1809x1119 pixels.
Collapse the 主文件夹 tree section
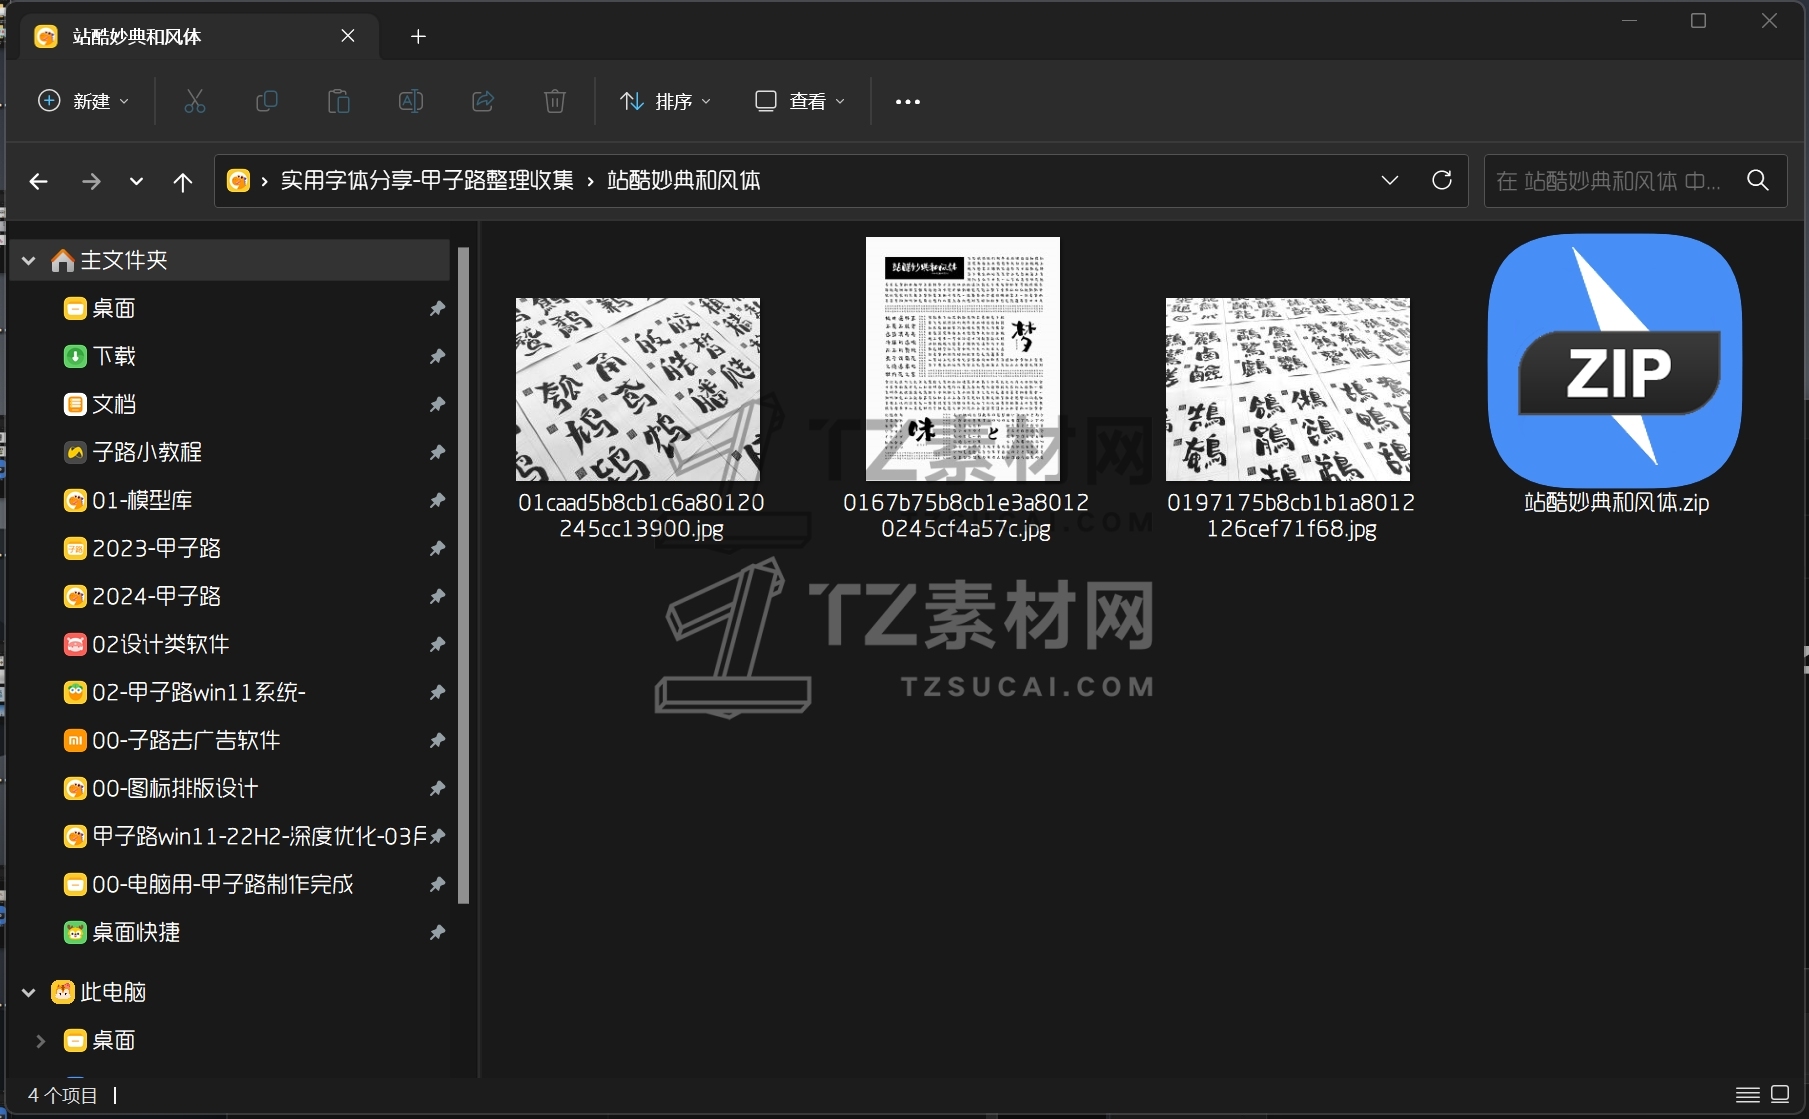pyautogui.click(x=29, y=261)
